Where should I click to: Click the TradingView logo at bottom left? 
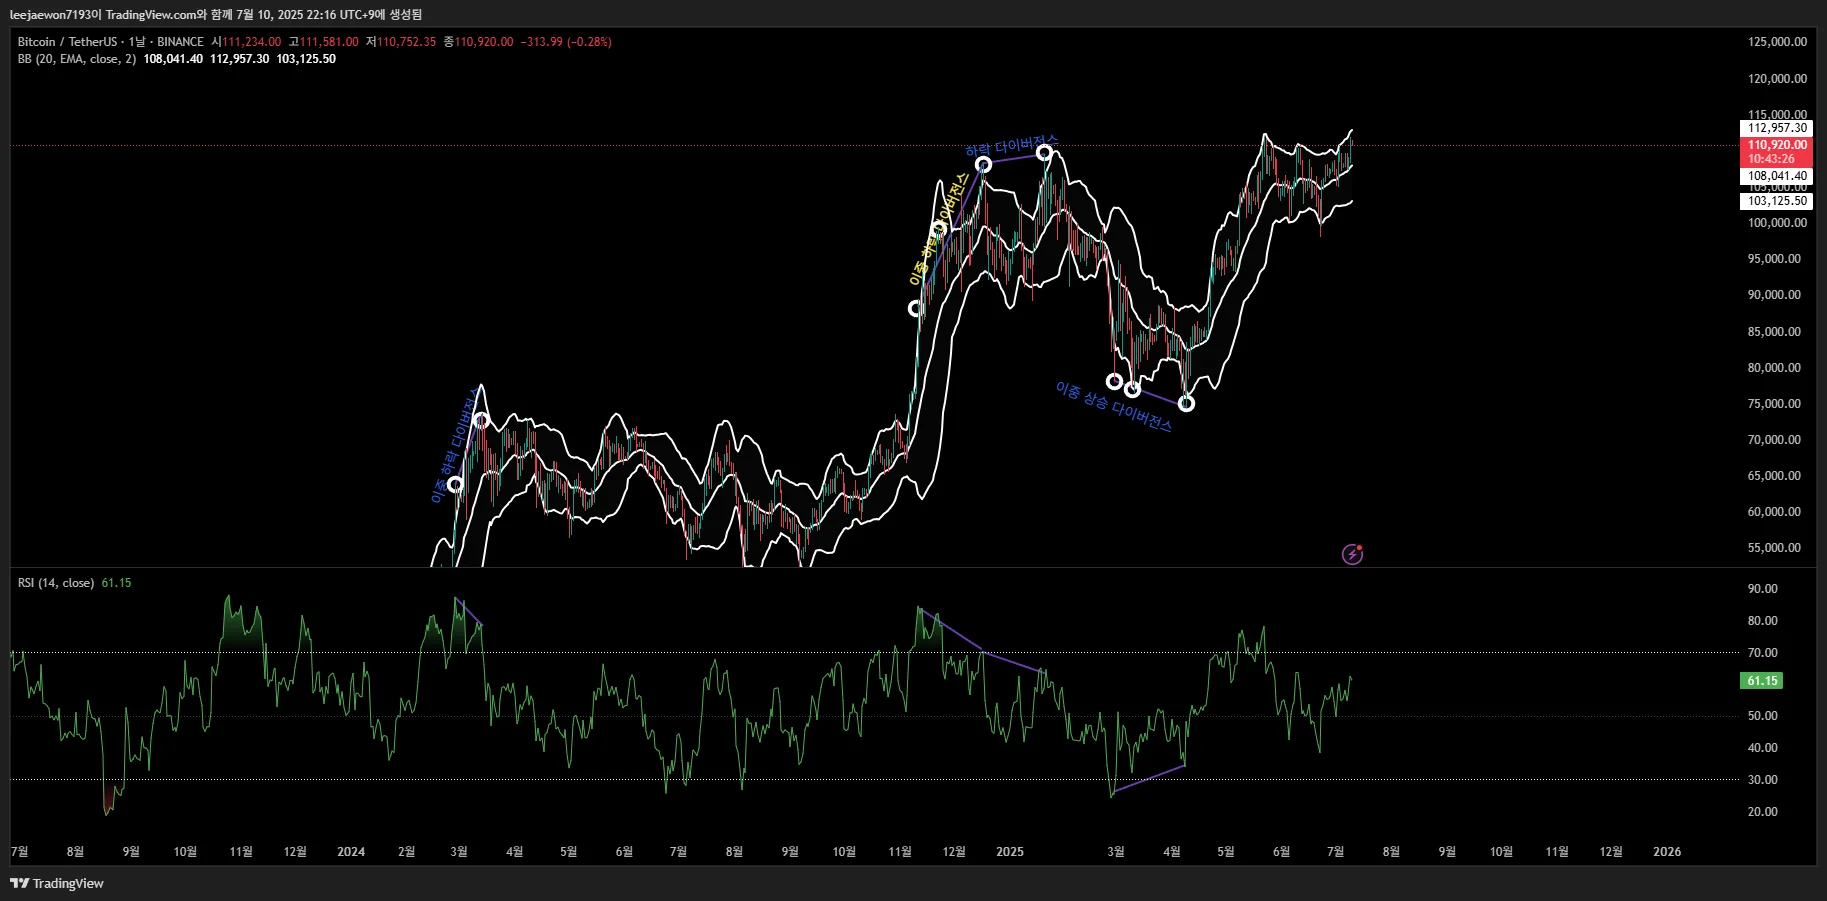(57, 883)
